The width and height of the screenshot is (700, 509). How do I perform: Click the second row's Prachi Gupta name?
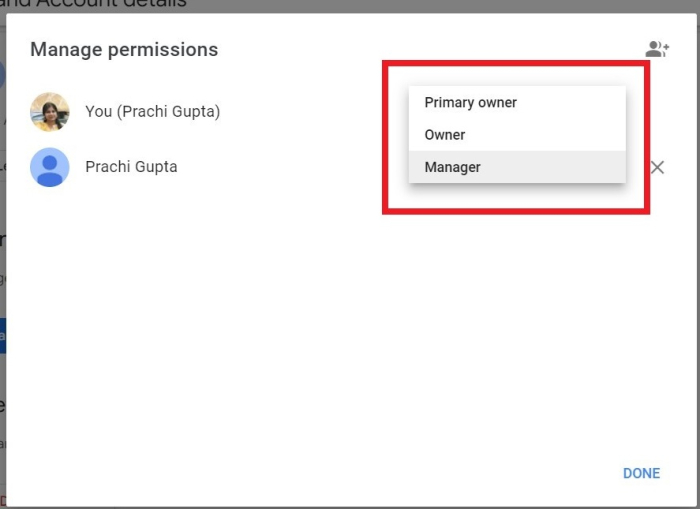(131, 167)
